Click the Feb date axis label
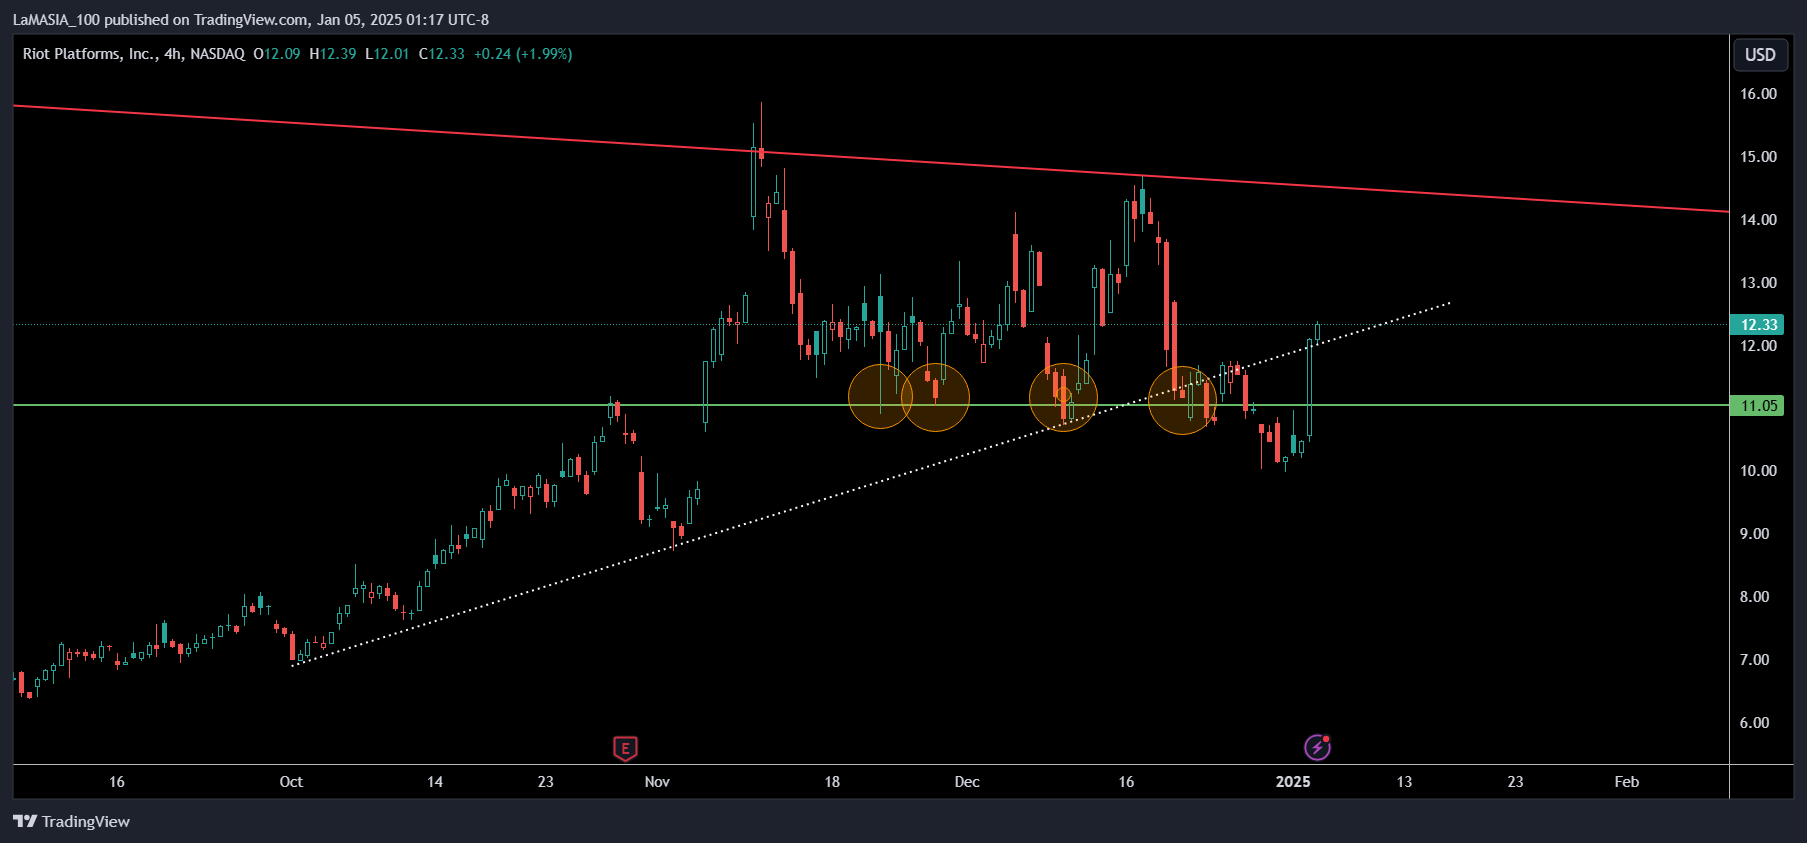1807x843 pixels. [1627, 782]
